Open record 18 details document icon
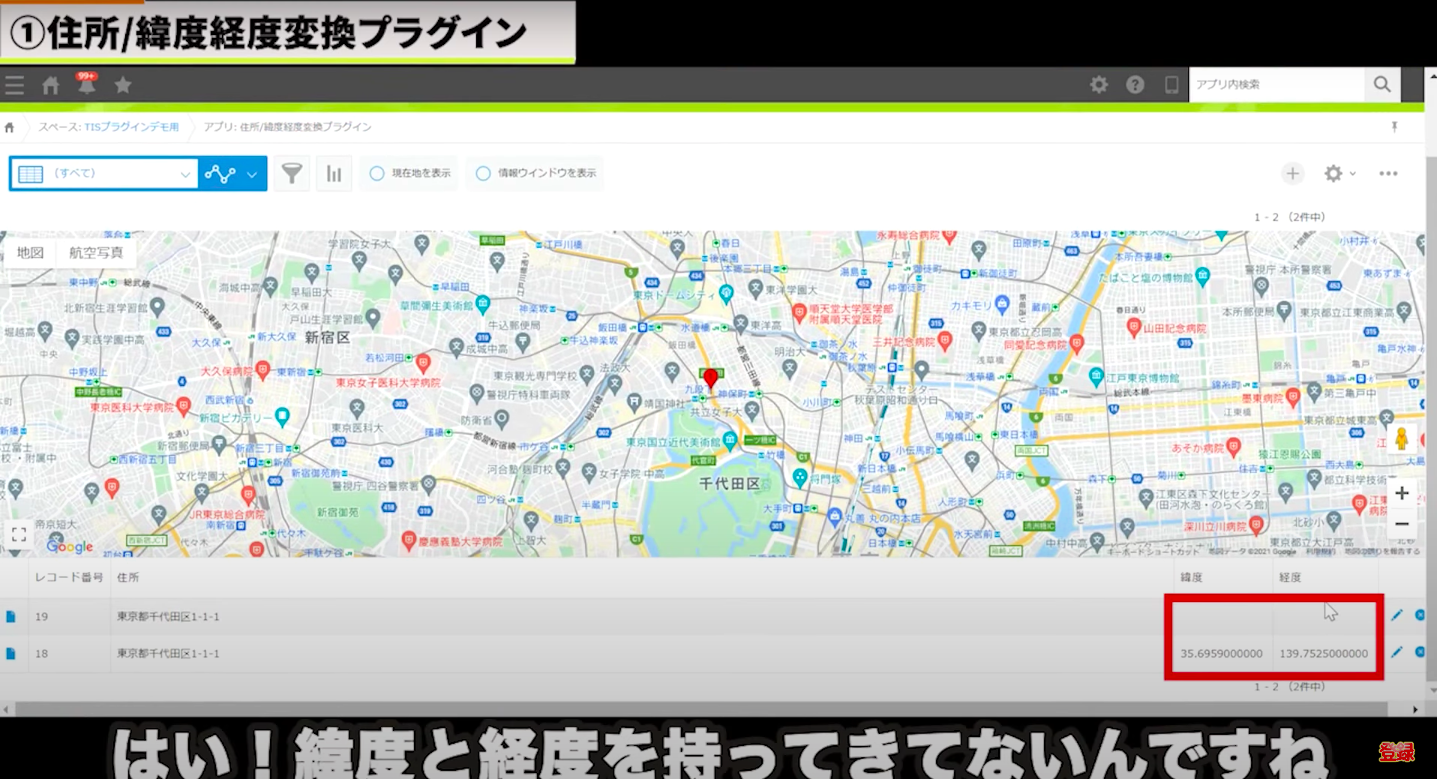The height and width of the screenshot is (779, 1437). [x=11, y=653]
